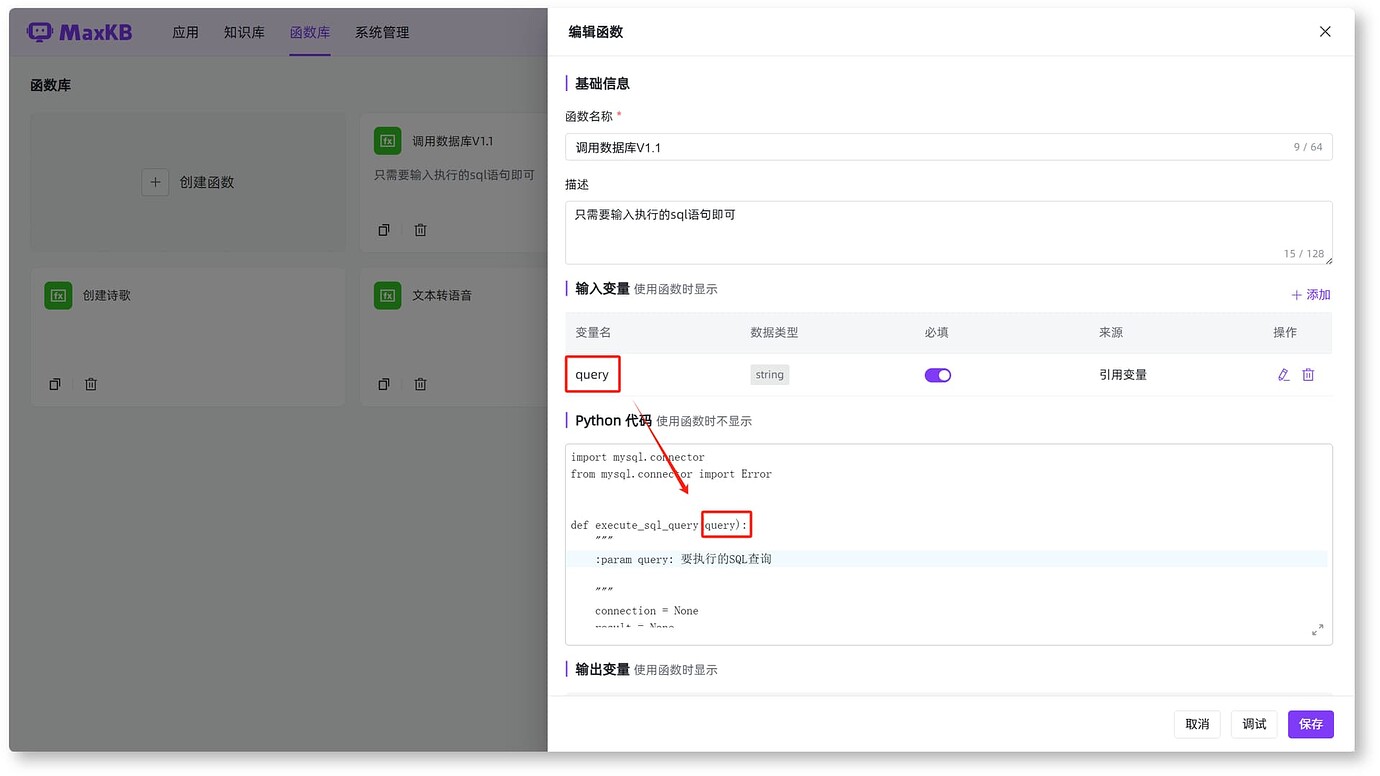Image resolution: width=1380 pixels, height=776 pixels.
Task: Remove the query variable via trash icon
Action: pyautogui.click(x=1308, y=374)
